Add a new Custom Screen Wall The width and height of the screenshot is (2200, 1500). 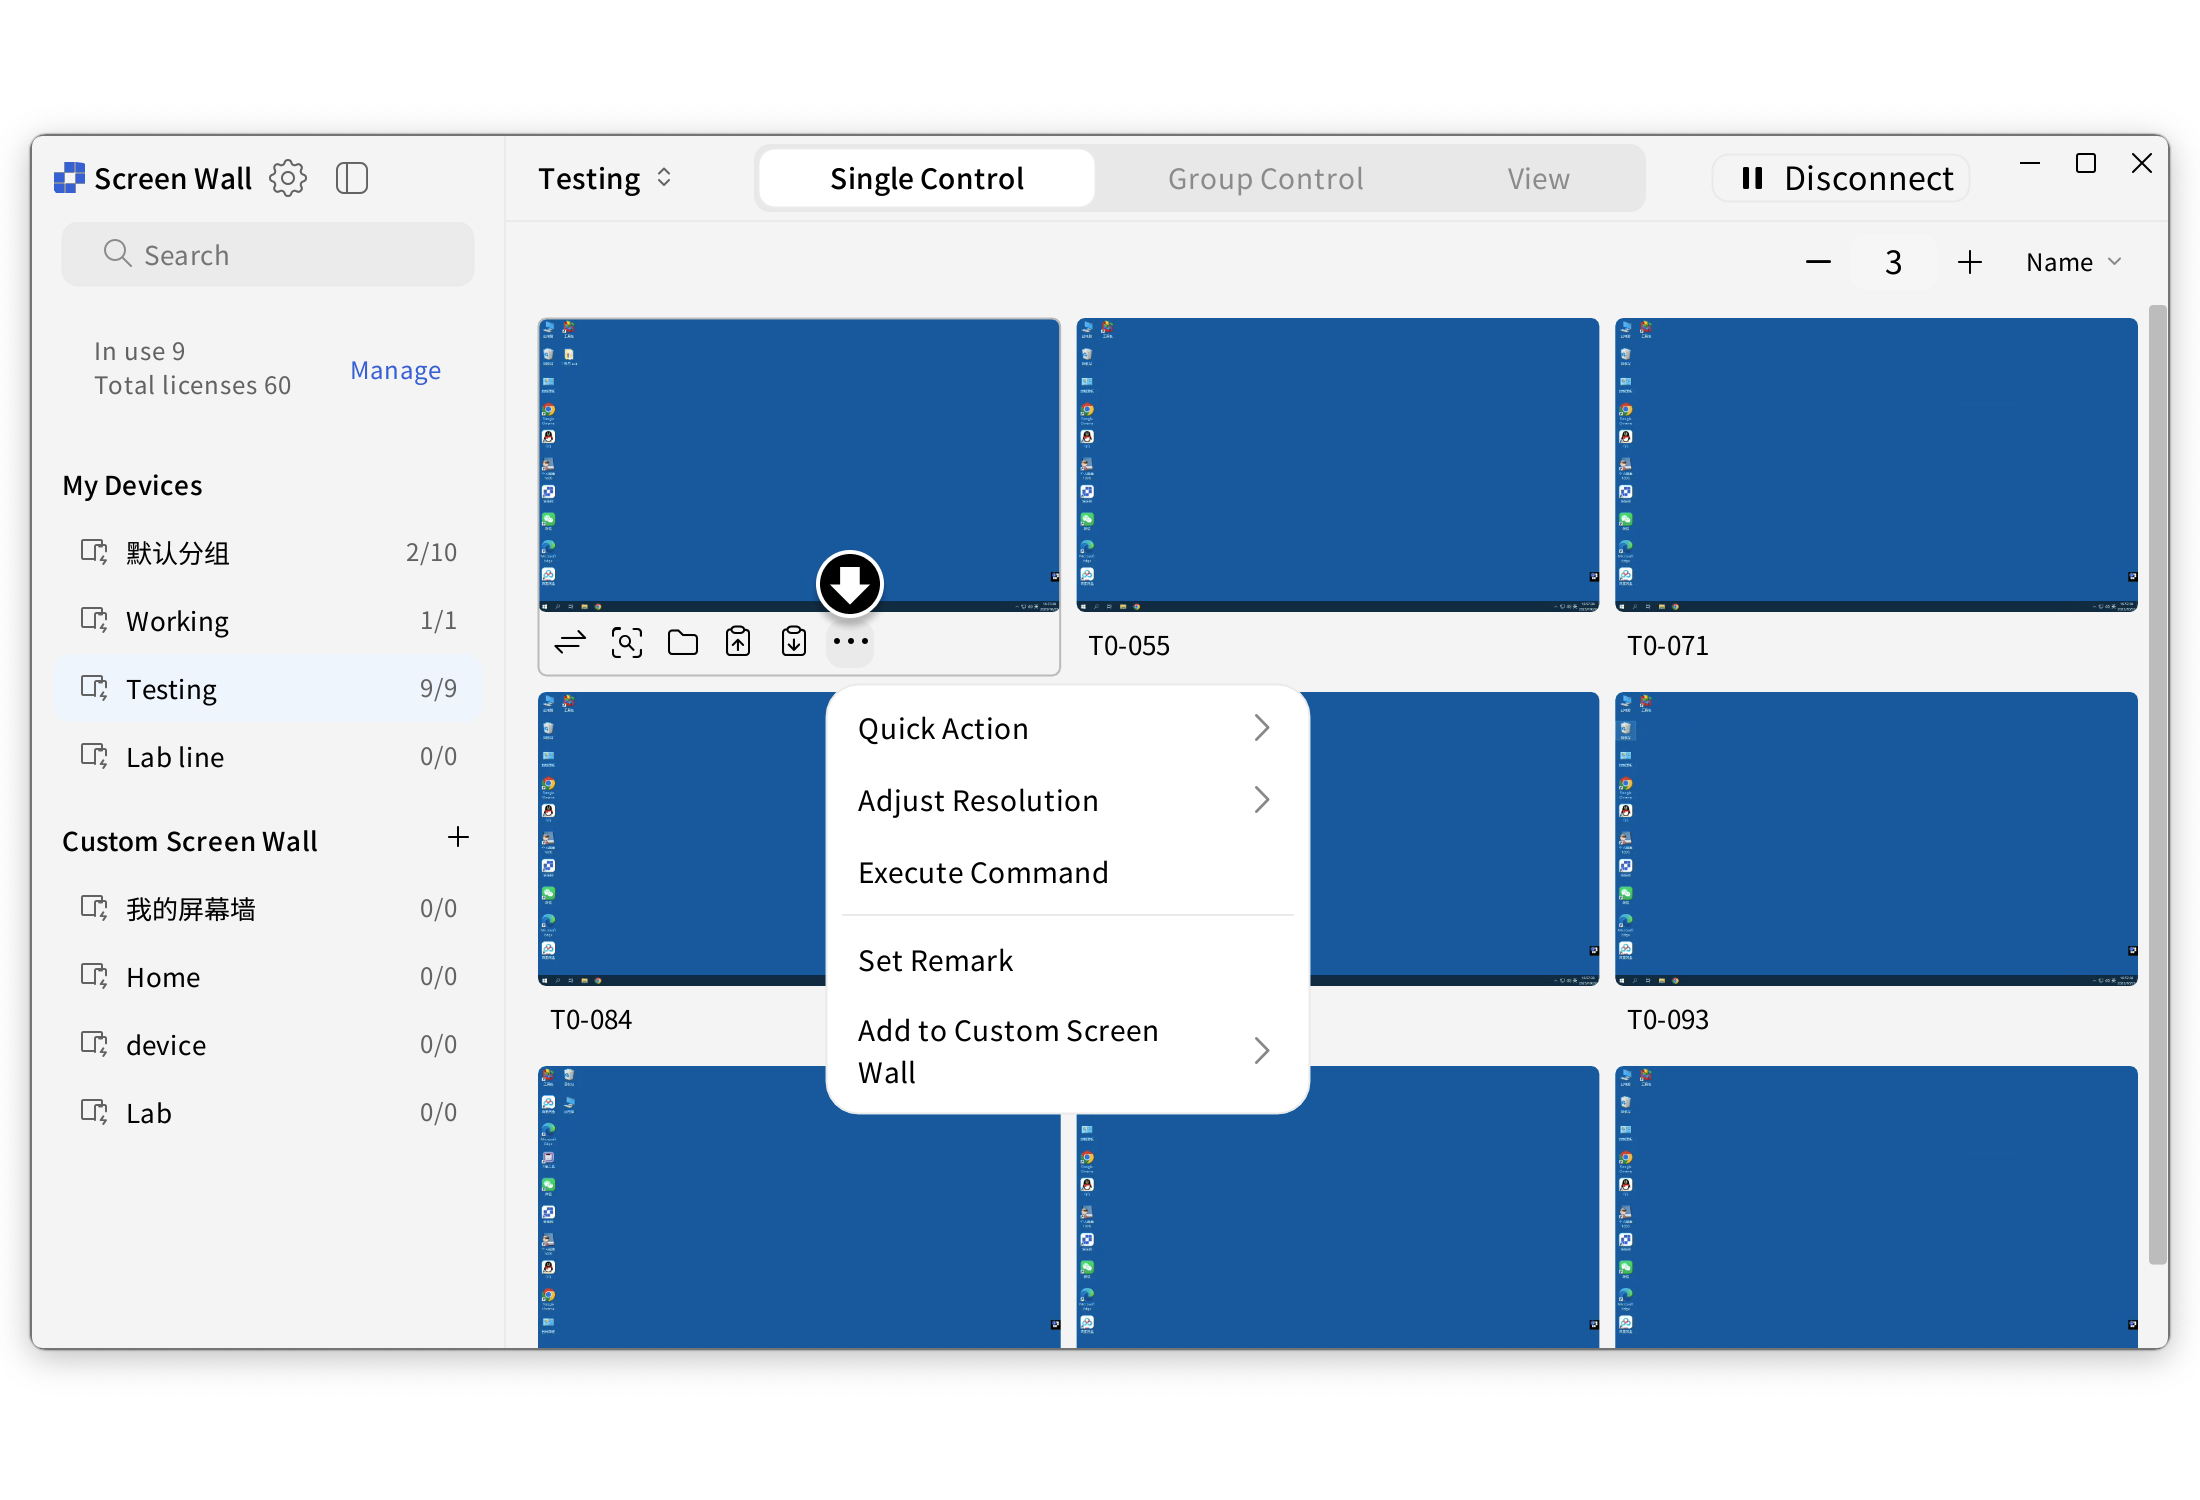(458, 838)
